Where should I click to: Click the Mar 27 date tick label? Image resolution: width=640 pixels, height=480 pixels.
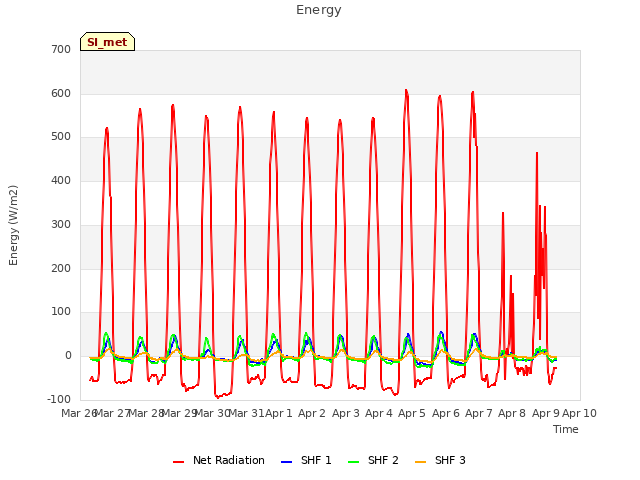click(x=112, y=413)
